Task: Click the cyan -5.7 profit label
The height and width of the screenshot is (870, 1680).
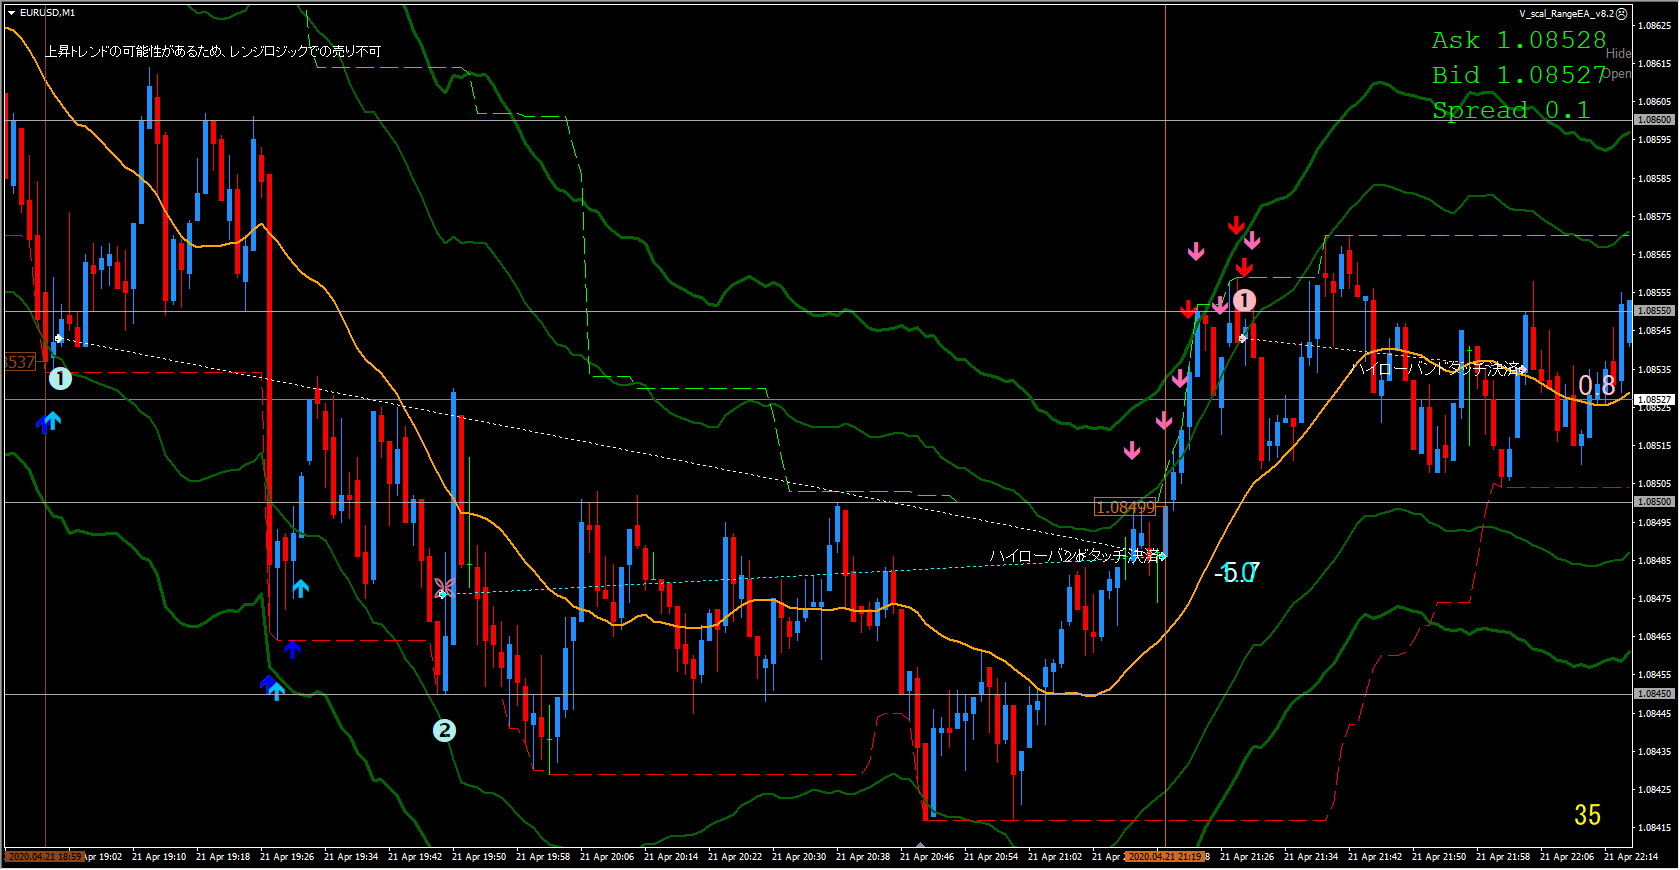Action: click(1238, 572)
